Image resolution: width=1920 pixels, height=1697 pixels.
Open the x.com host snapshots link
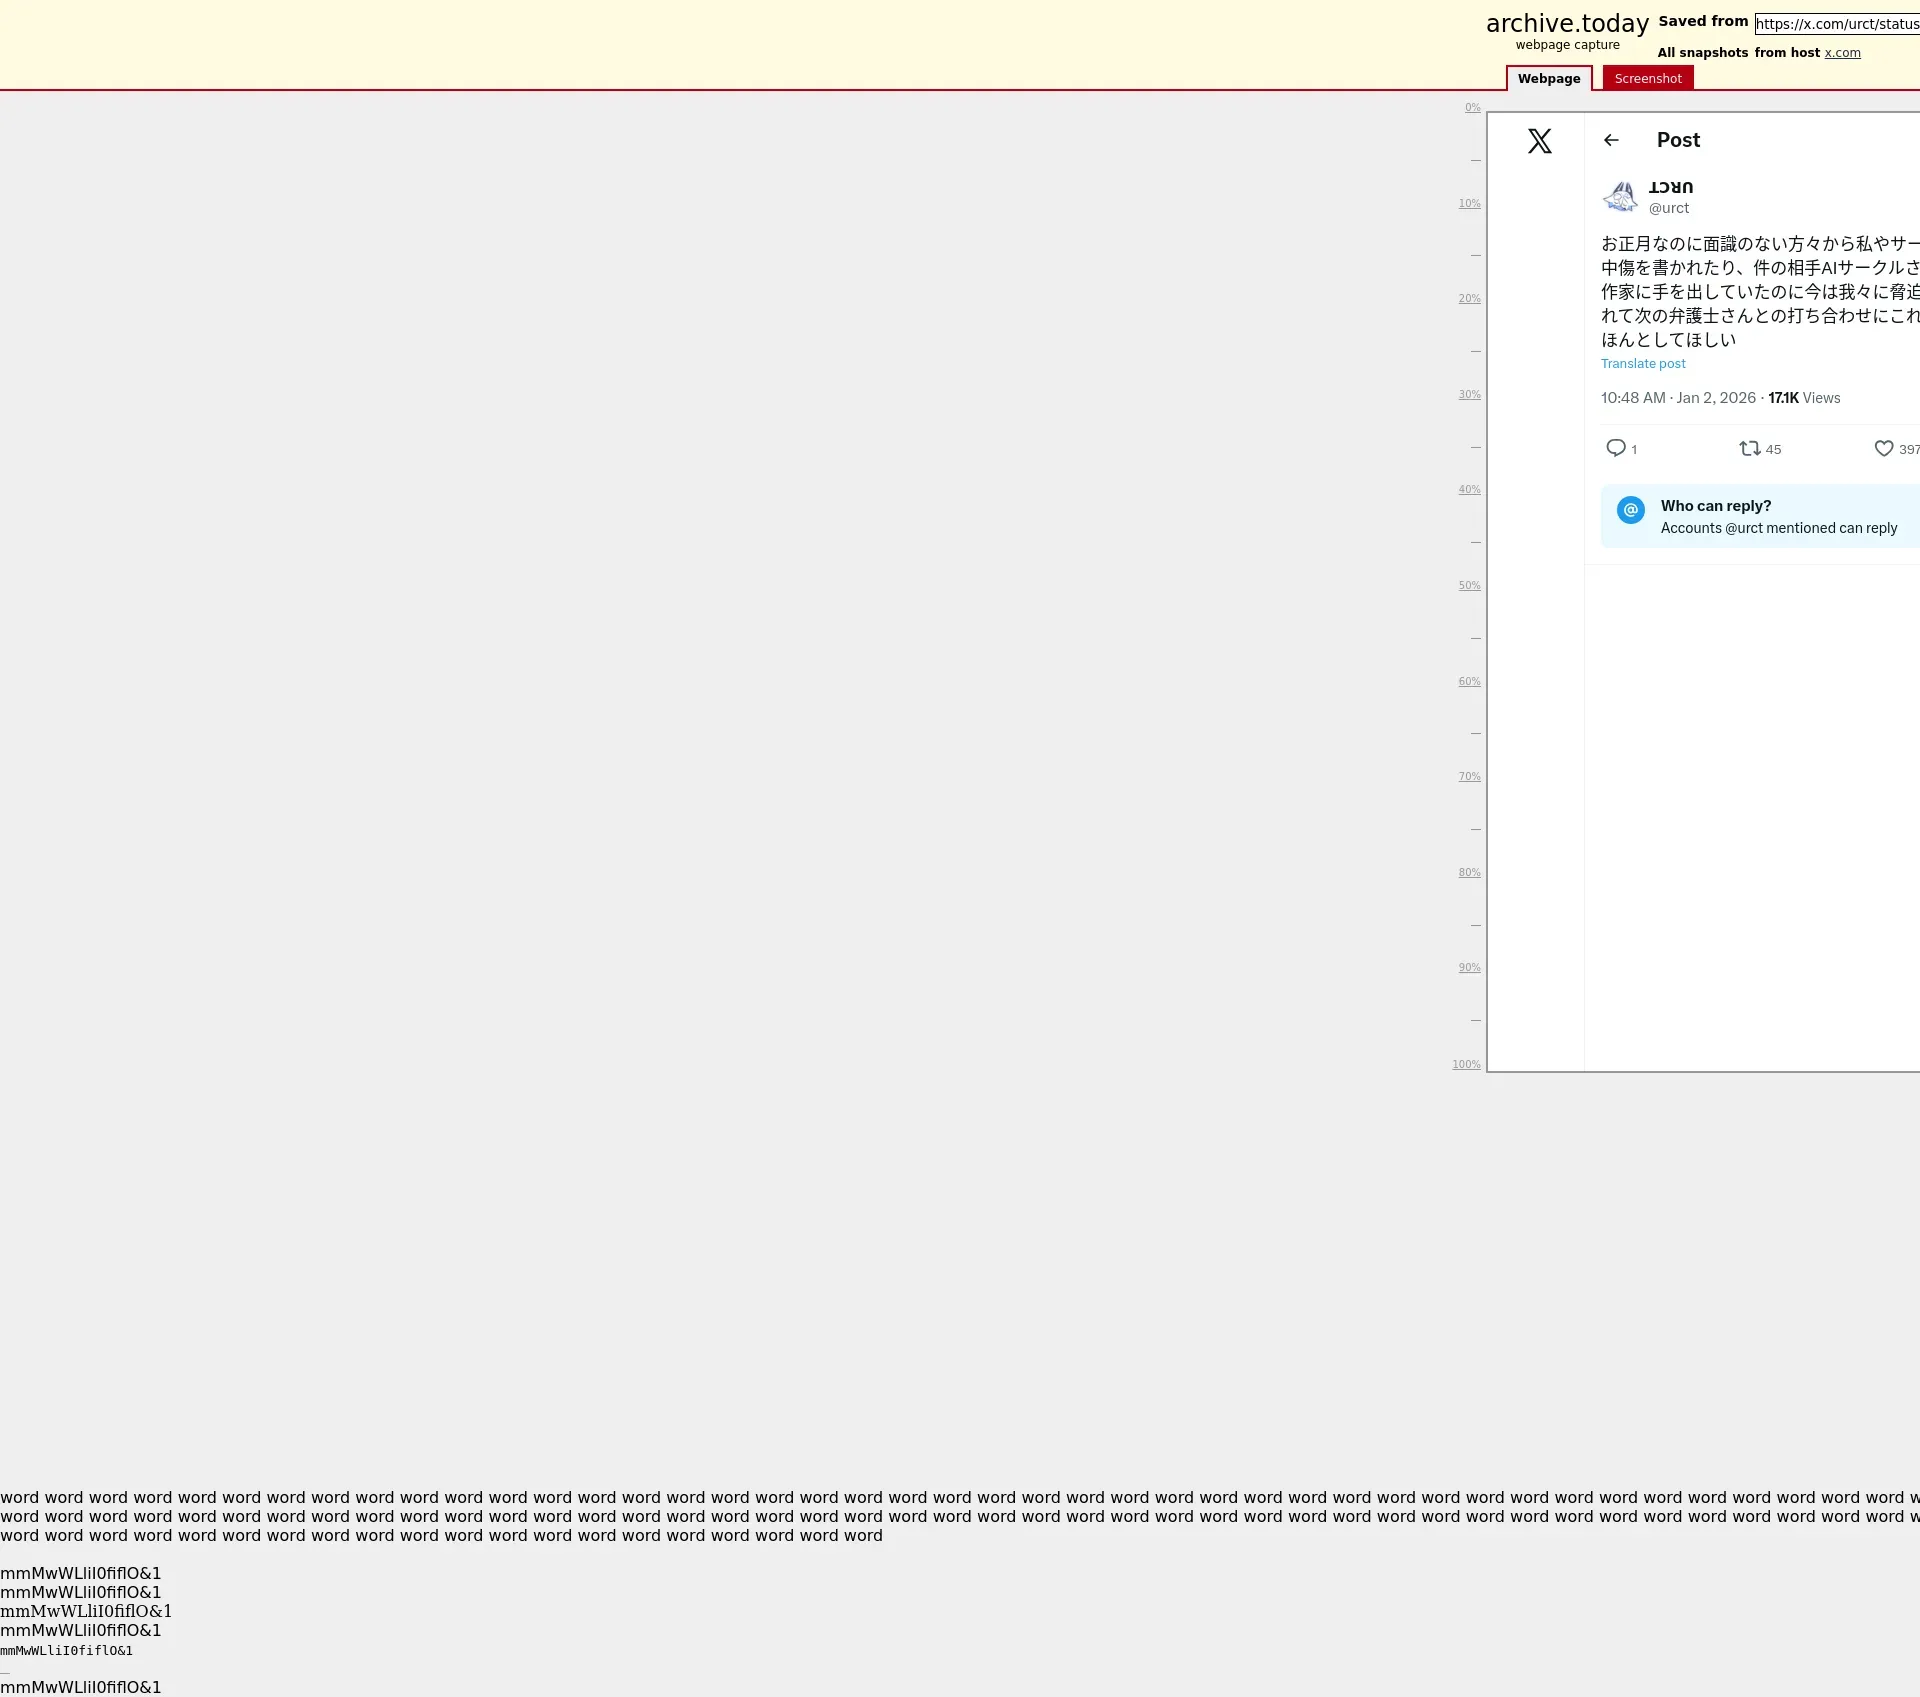pos(1842,53)
